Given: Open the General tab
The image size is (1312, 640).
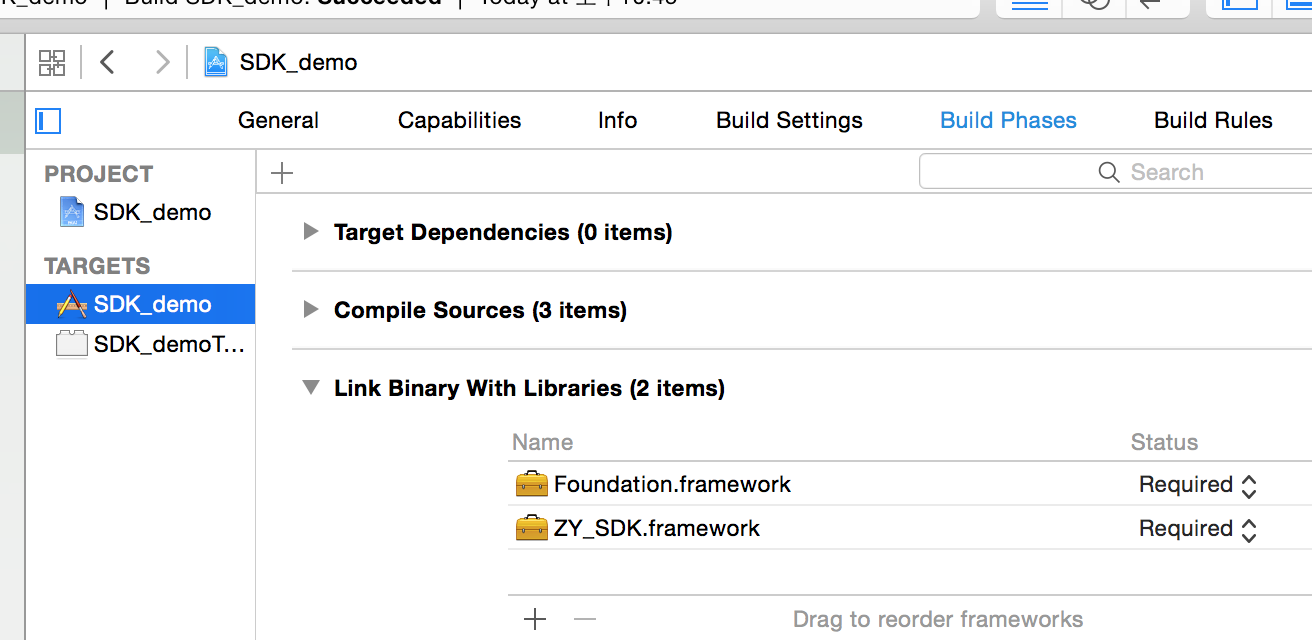Looking at the screenshot, I should pyautogui.click(x=278, y=120).
